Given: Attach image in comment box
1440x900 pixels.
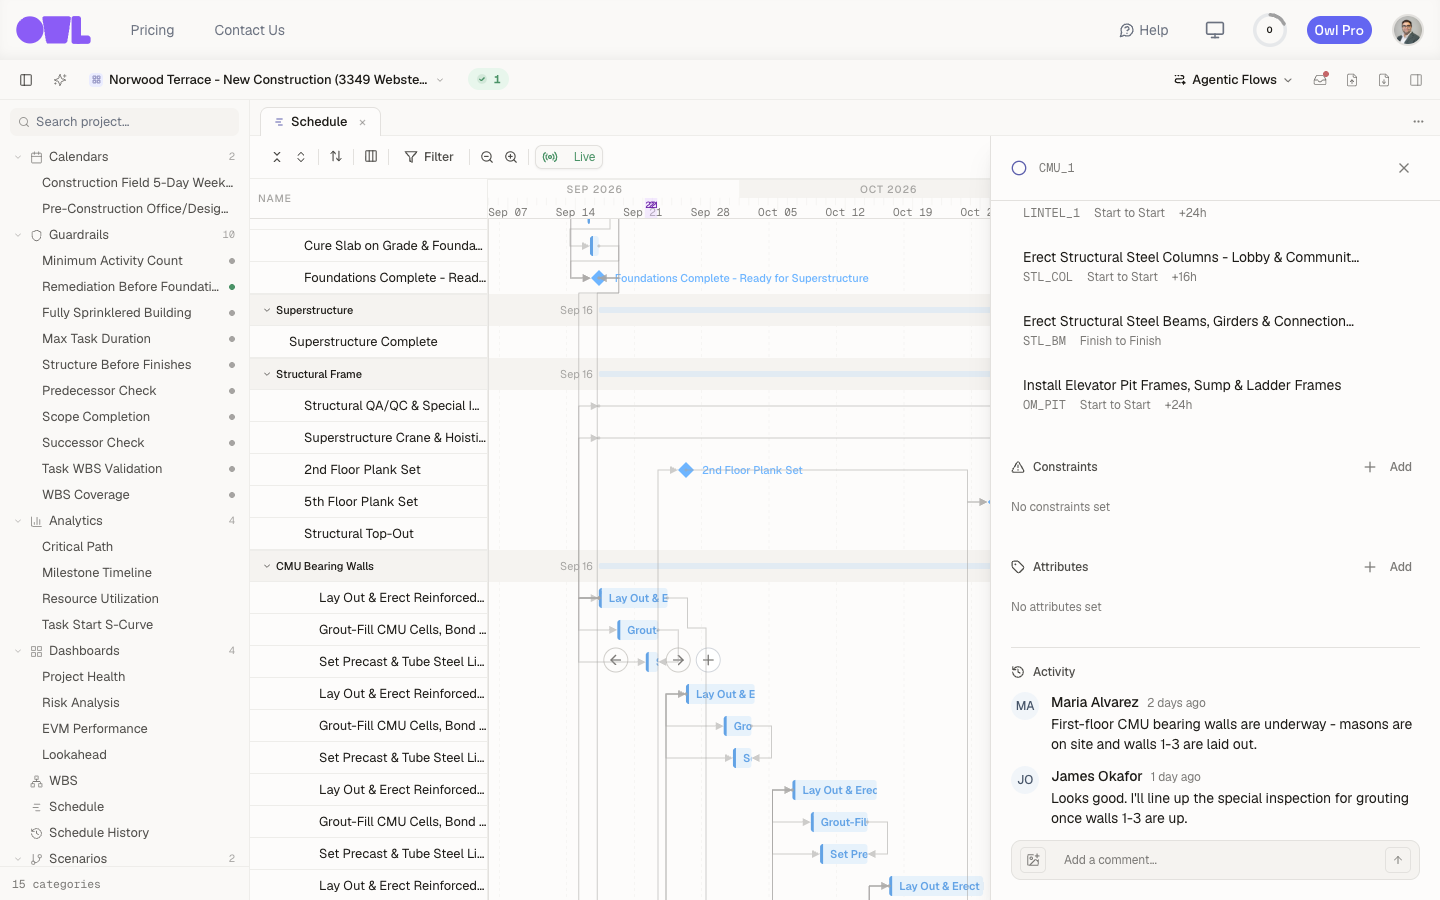Looking at the screenshot, I should coord(1033,860).
